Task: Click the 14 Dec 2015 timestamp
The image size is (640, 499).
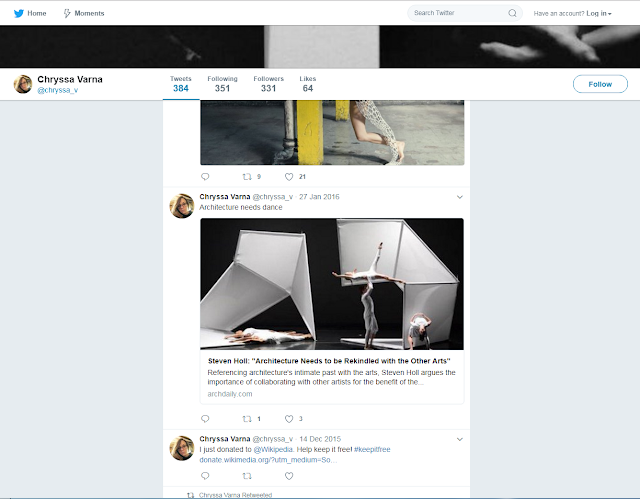Action: click(320, 439)
